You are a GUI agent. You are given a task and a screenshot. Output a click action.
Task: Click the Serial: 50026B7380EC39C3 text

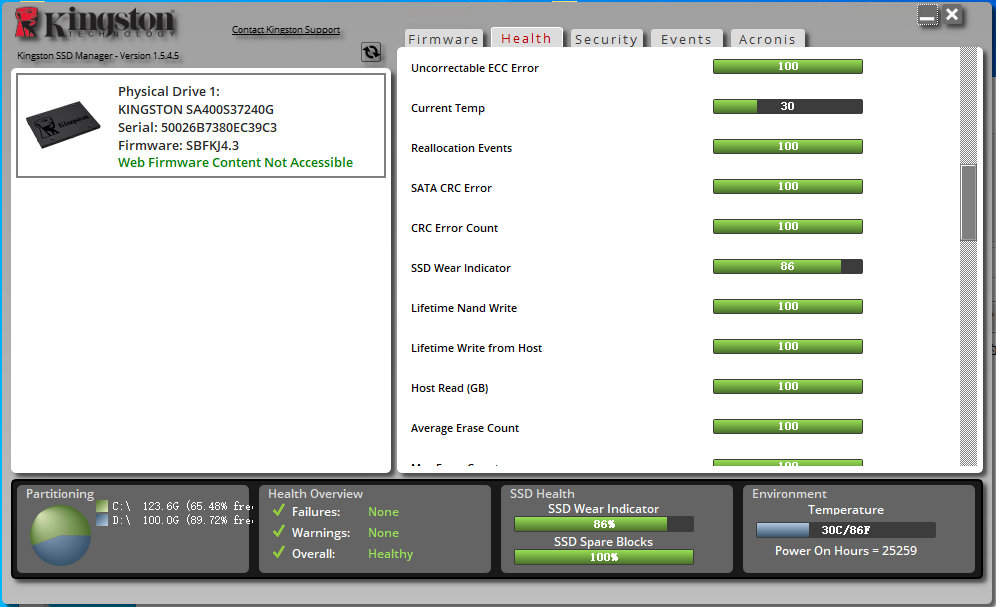(198, 128)
